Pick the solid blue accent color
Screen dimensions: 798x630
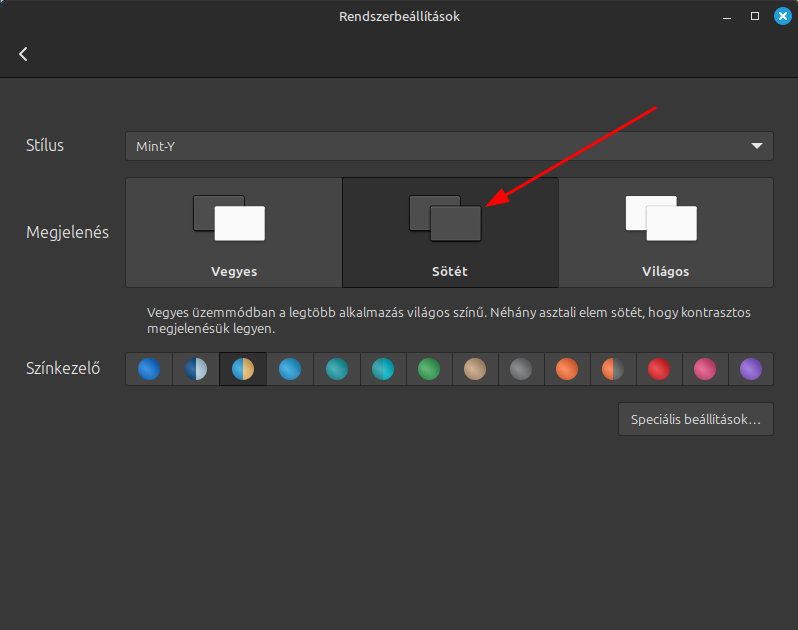click(x=149, y=369)
